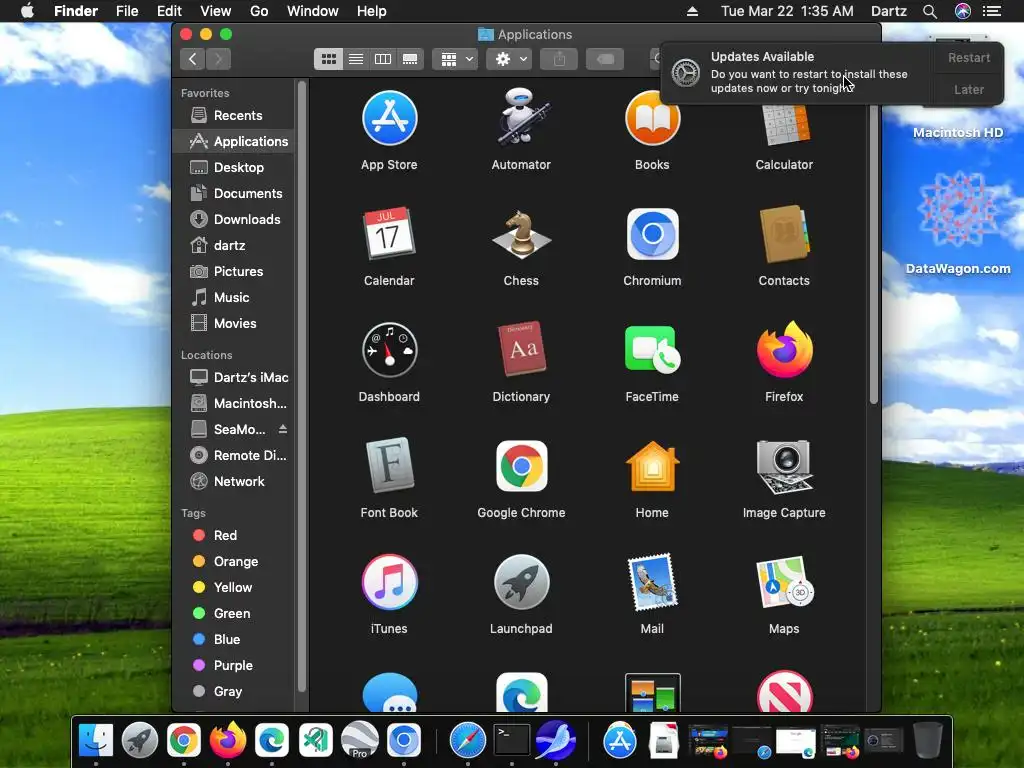Open the Help menu
The width and height of the screenshot is (1024, 768).
click(x=372, y=11)
